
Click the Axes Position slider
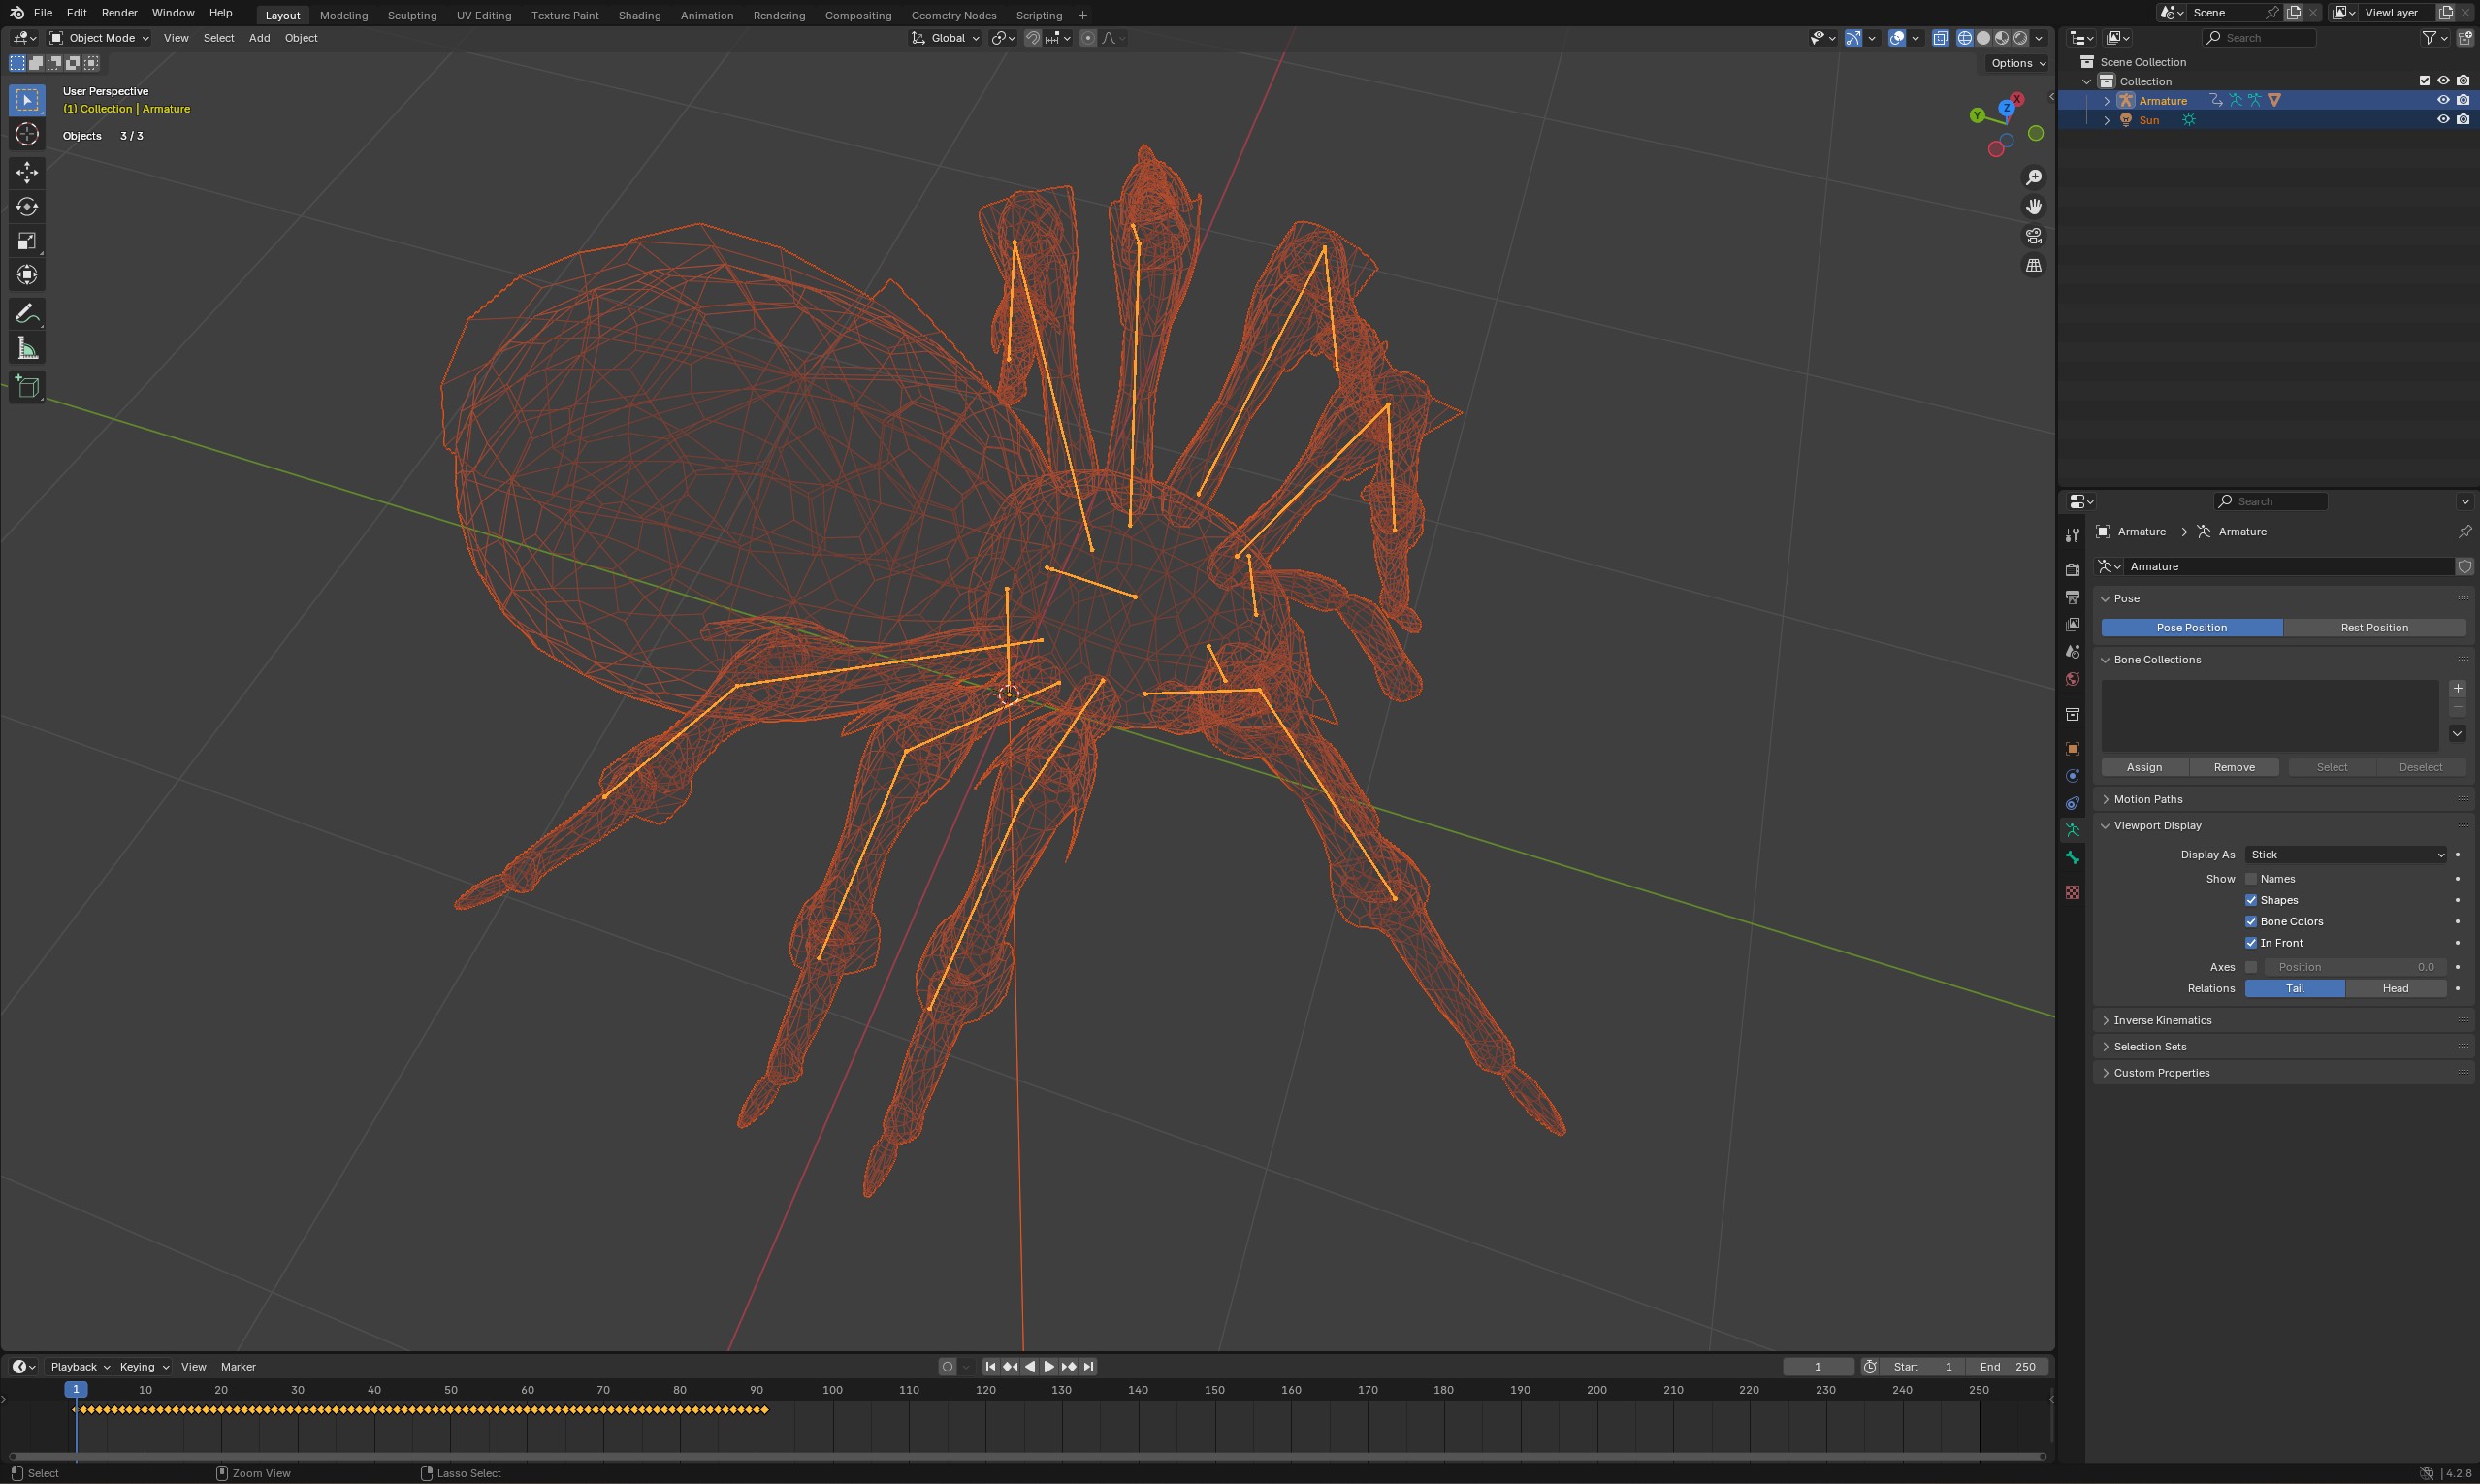(x=2354, y=968)
